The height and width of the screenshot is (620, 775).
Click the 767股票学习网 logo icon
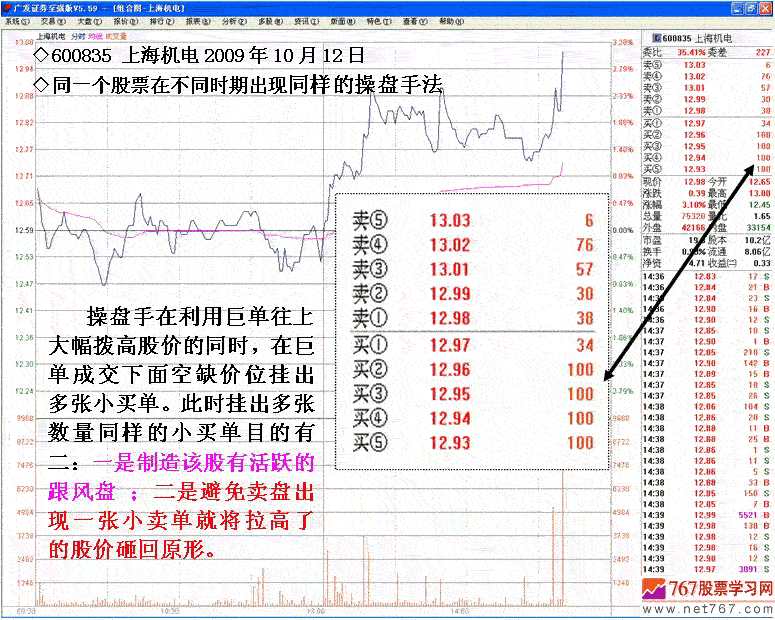(655, 589)
